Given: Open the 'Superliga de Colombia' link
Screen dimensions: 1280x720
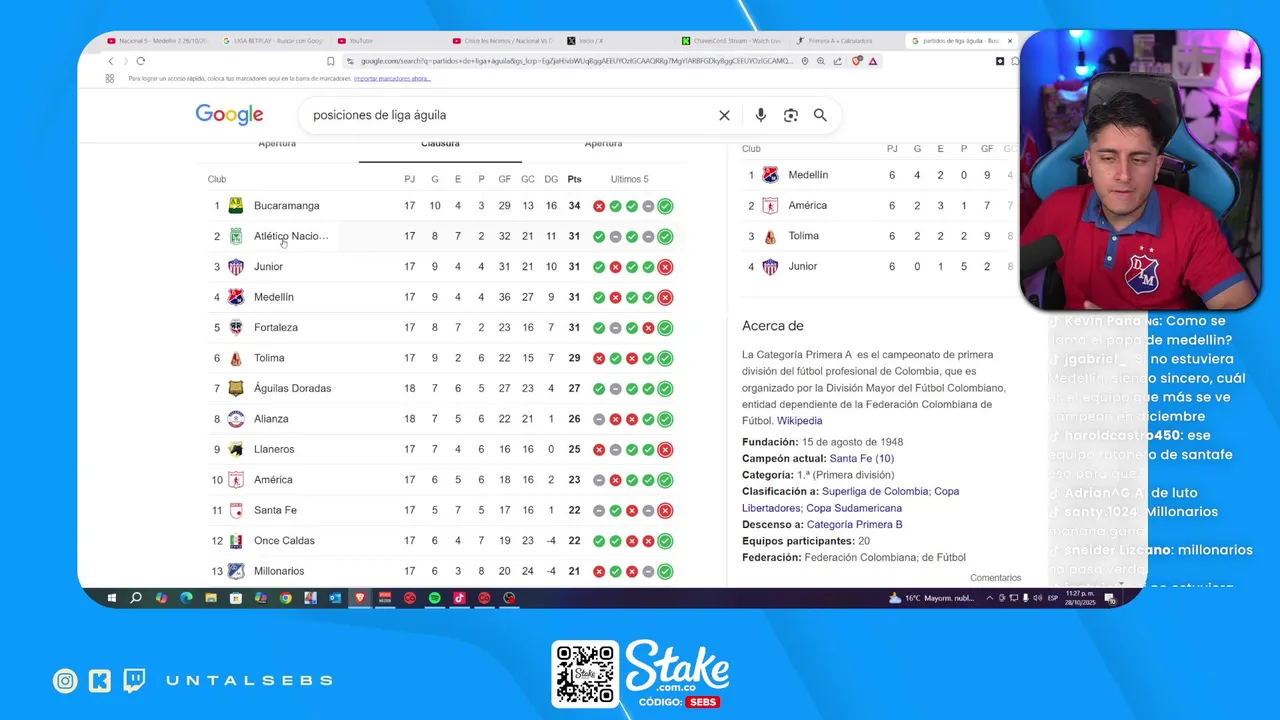Looking at the screenshot, I should coord(877,491).
